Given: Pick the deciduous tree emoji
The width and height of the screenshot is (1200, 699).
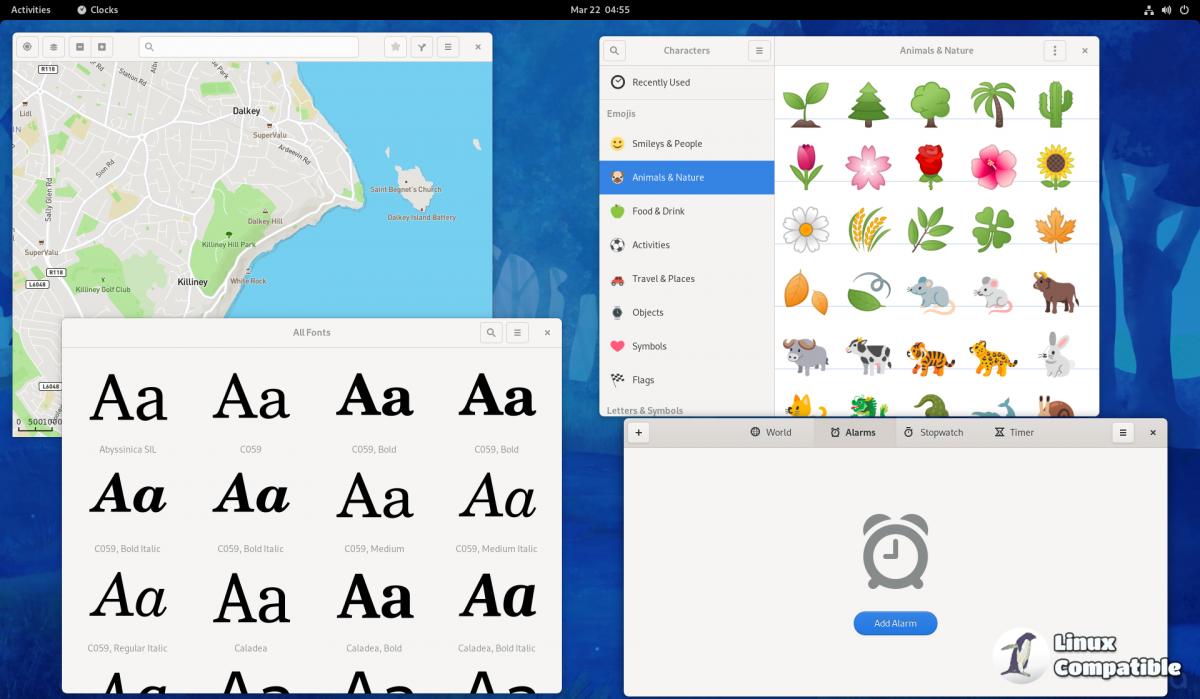Looking at the screenshot, I should (x=930, y=104).
